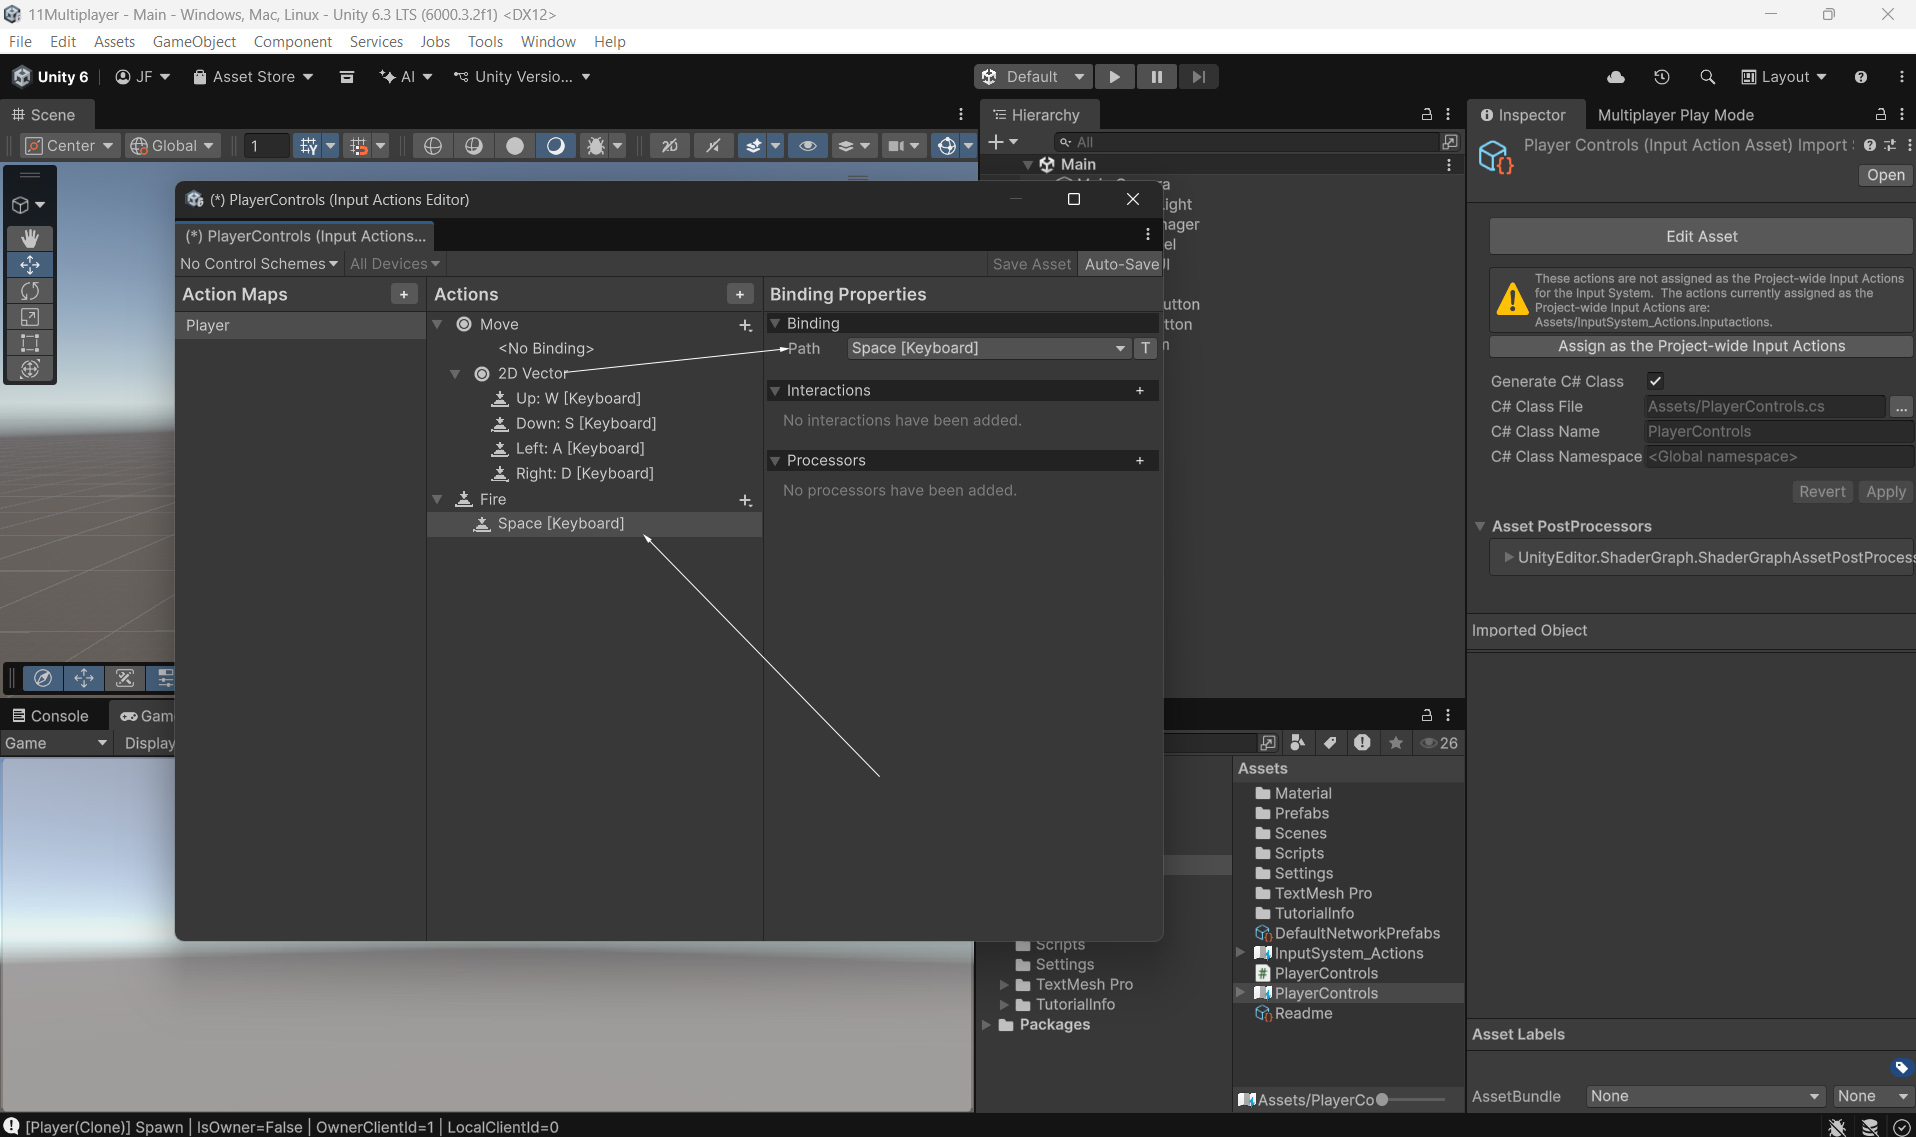Viewport: 1916px width, 1137px height.
Task: Open the Unity cloud icon
Action: click(1616, 77)
